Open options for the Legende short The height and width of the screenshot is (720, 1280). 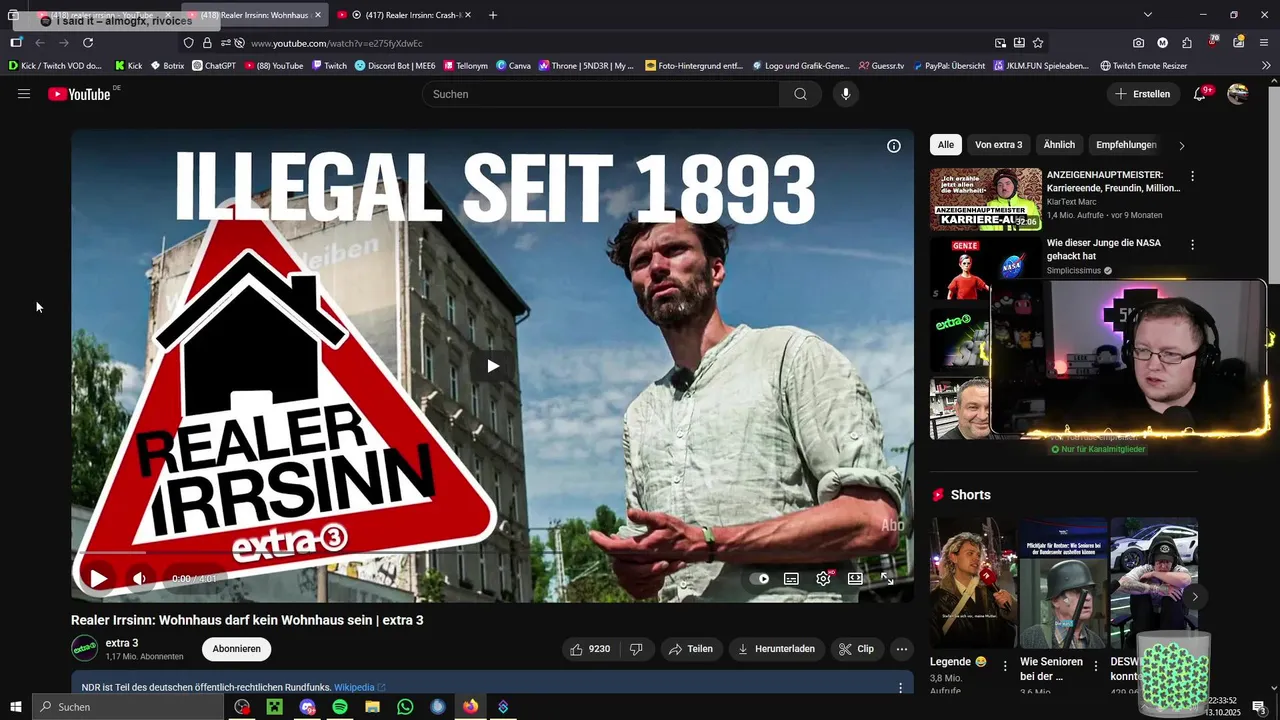tap(1005, 666)
